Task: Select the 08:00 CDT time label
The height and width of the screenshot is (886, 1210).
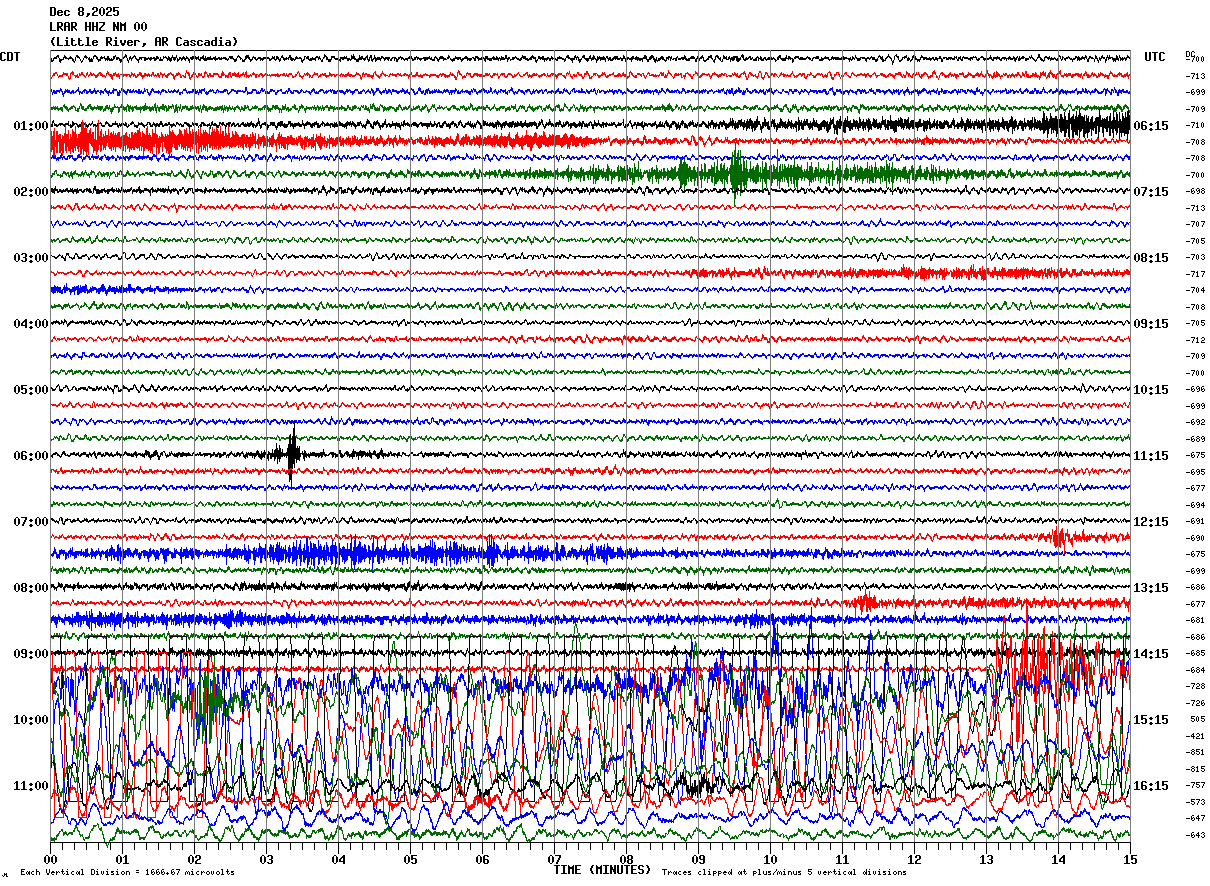Action: 30,588
